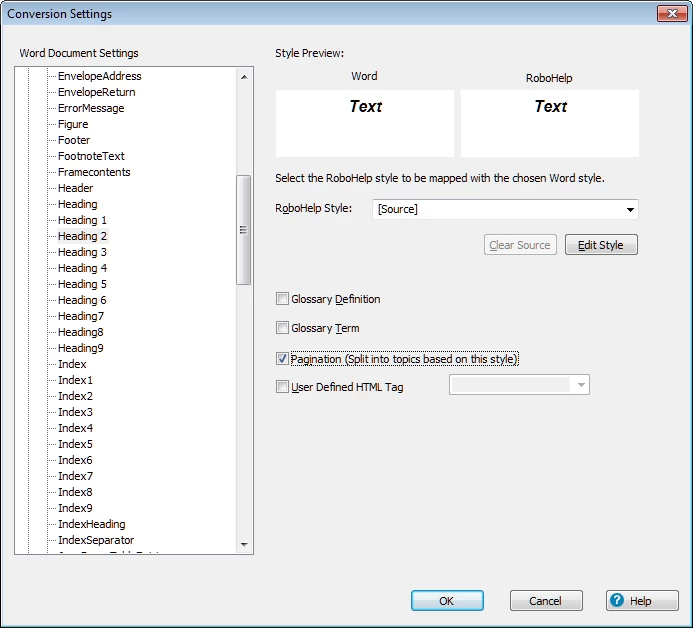Select Footer in the style tree
693x628 pixels.
pyautogui.click(x=74, y=140)
